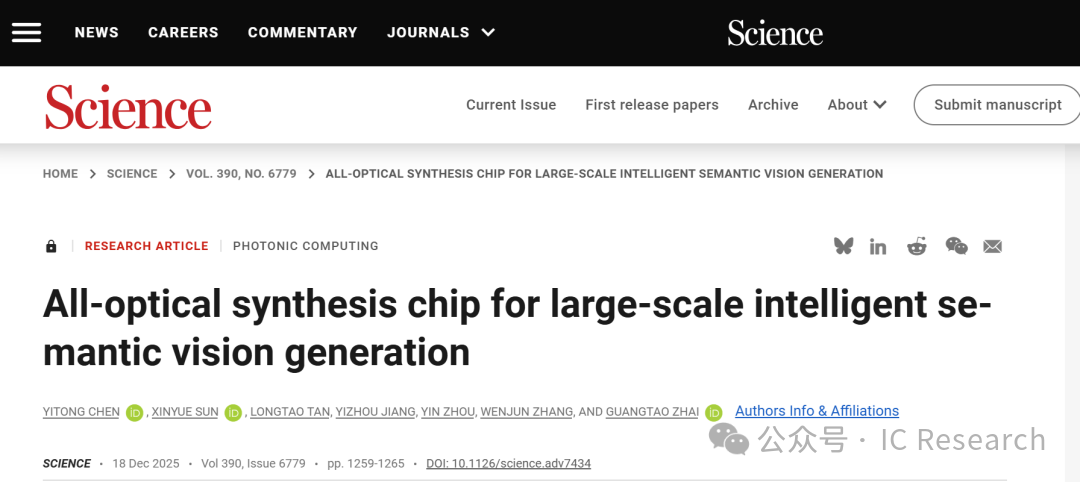The height and width of the screenshot is (482, 1080).
Task: Go to Commentary section
Action: click(302, 32)
